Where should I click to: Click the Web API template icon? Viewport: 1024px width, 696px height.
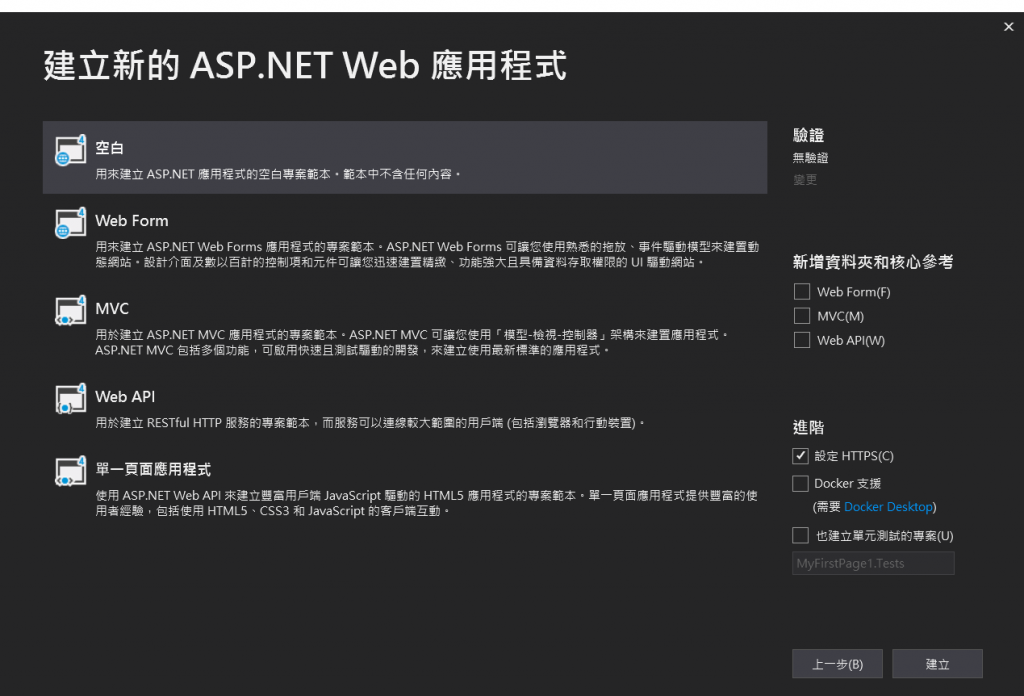click(71, 399)
